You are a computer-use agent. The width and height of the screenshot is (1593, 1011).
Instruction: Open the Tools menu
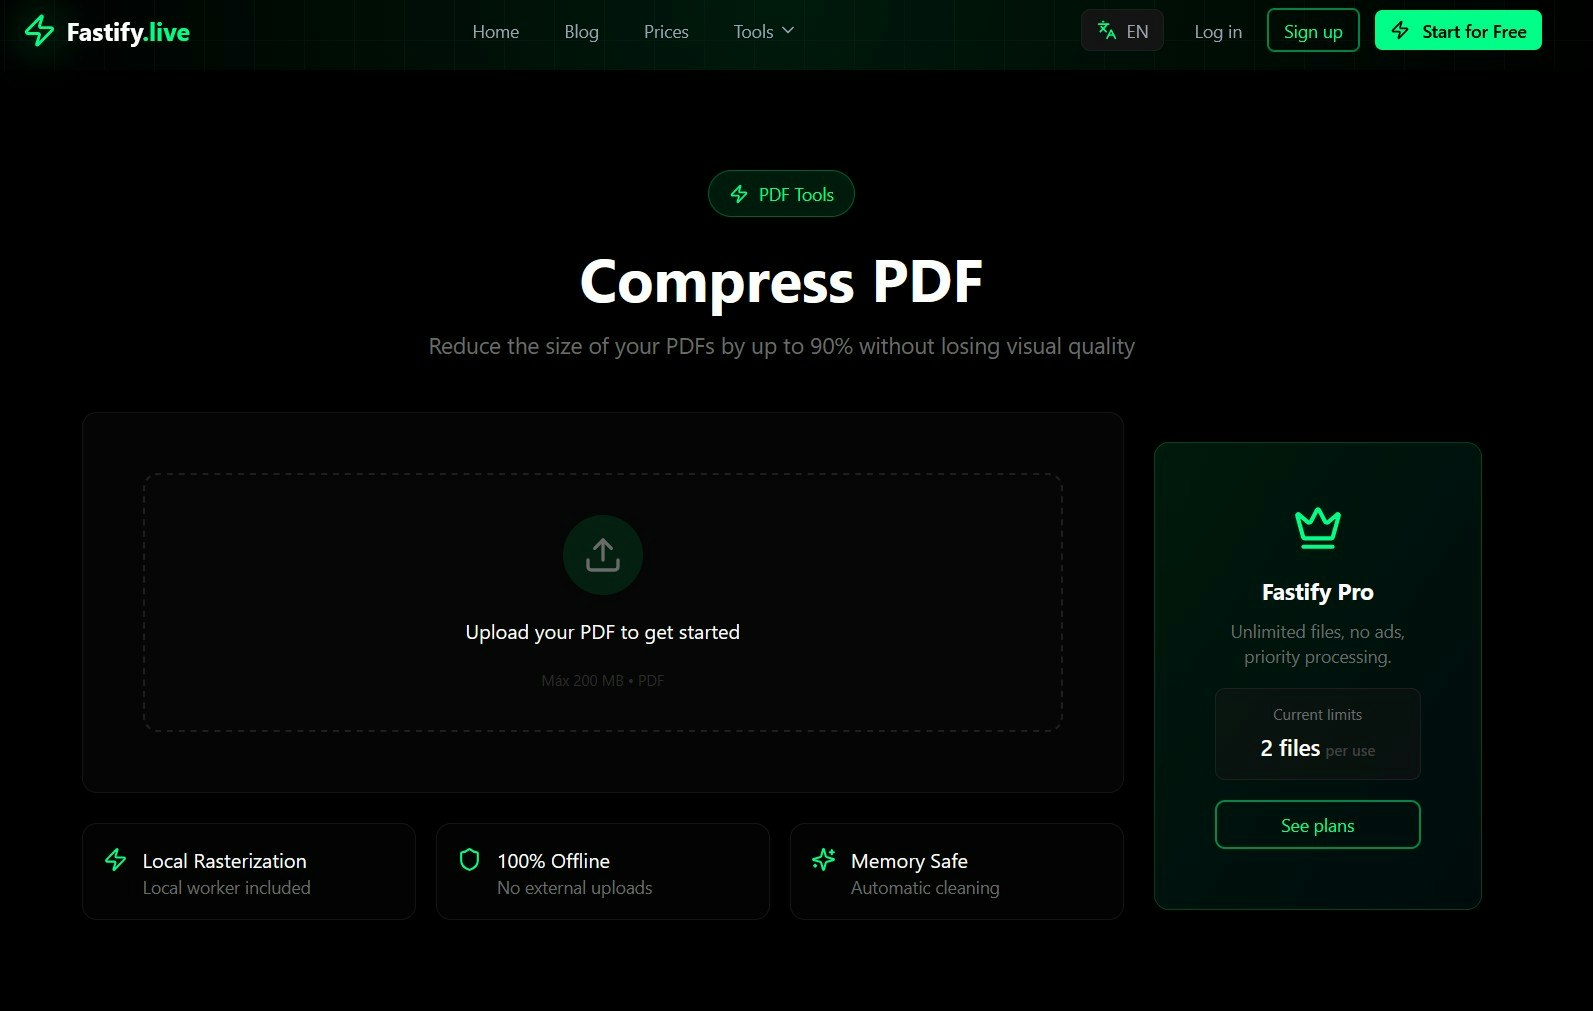pos(764,32)
